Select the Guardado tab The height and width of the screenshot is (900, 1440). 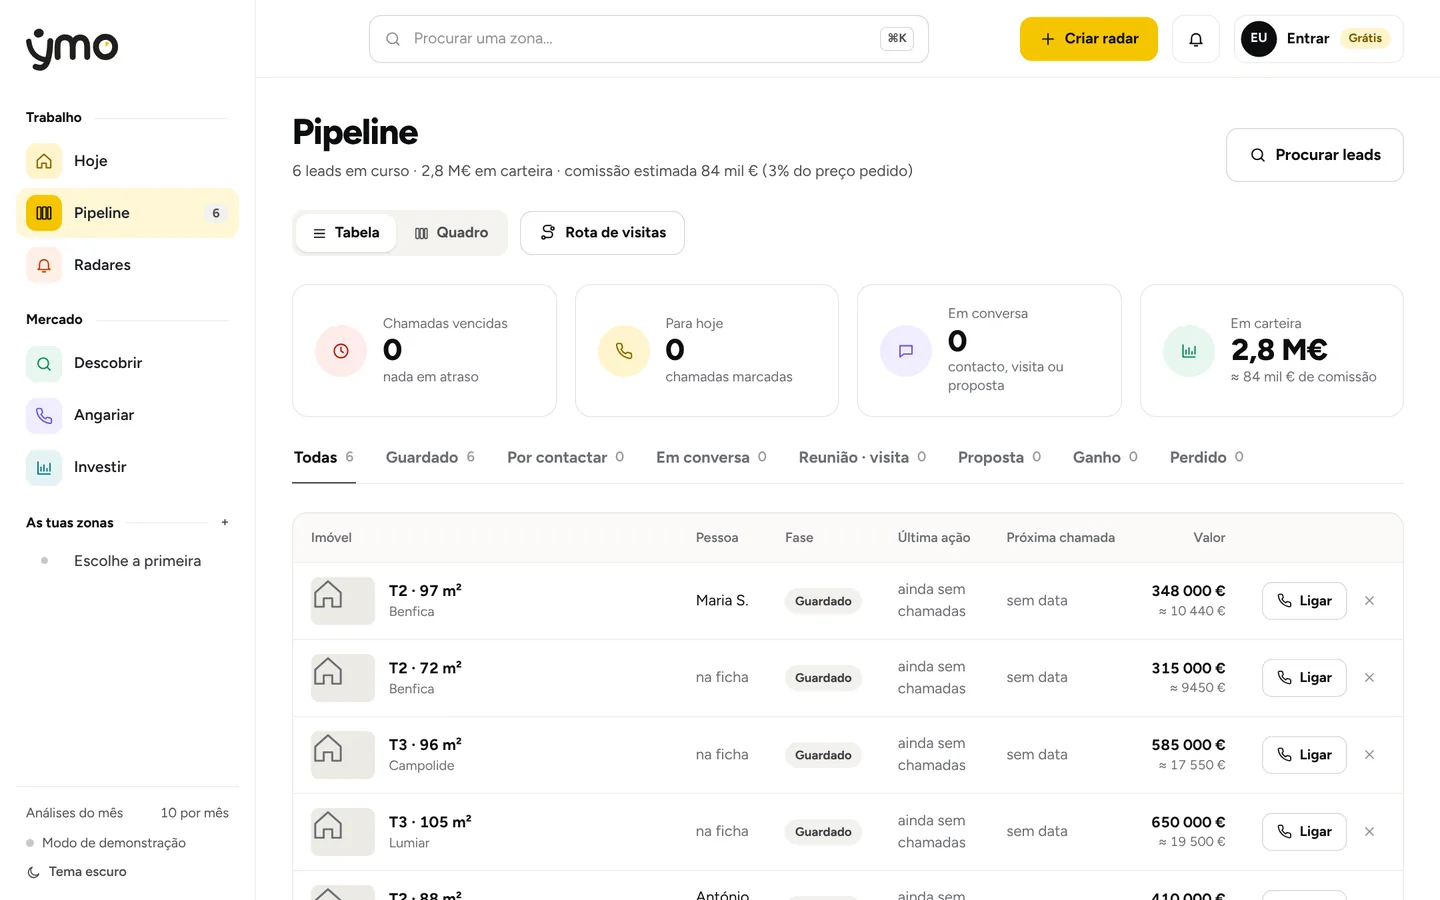pos(430,457)
